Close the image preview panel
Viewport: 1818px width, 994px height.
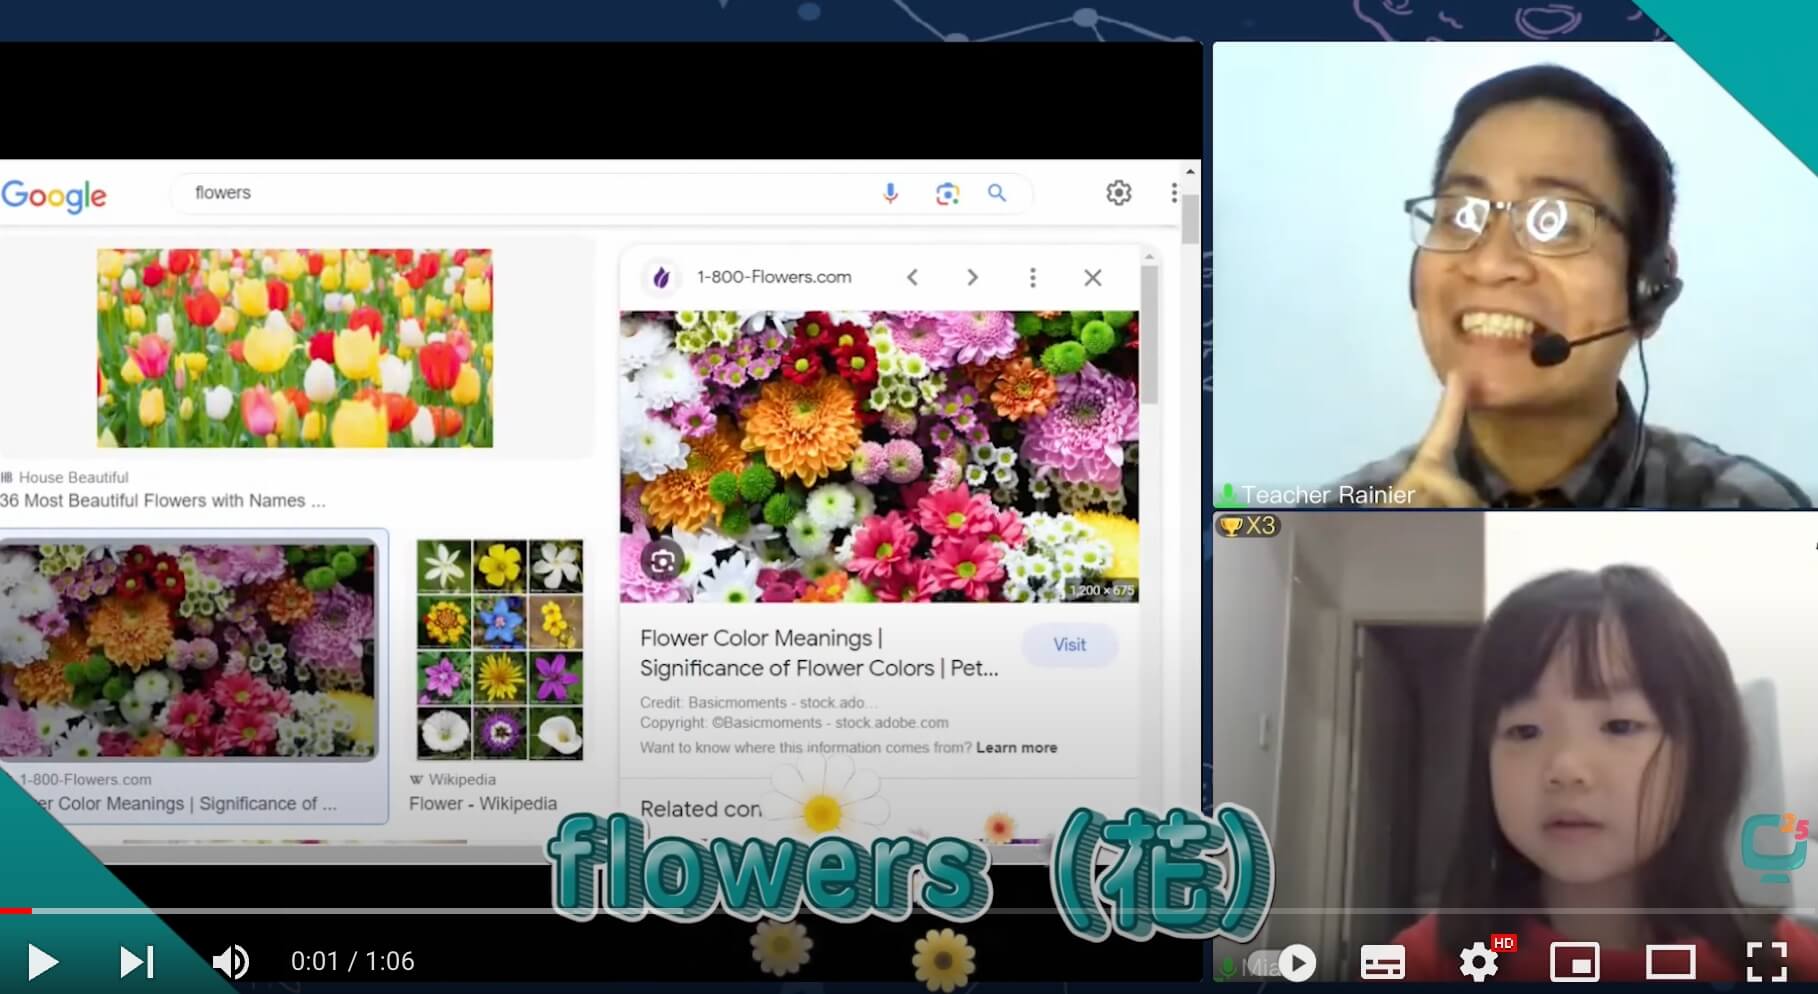[x=1093, y=277]
